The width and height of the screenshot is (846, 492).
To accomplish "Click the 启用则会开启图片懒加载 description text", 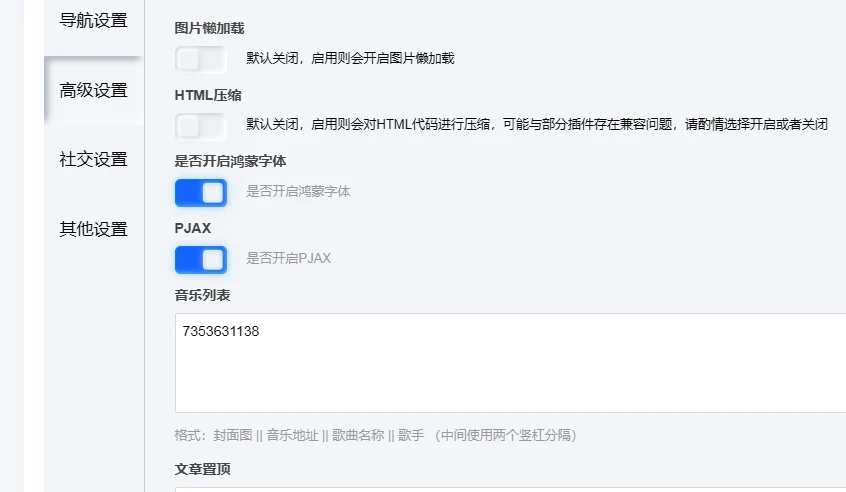I will pyautogui.click(x=350, y=59).
